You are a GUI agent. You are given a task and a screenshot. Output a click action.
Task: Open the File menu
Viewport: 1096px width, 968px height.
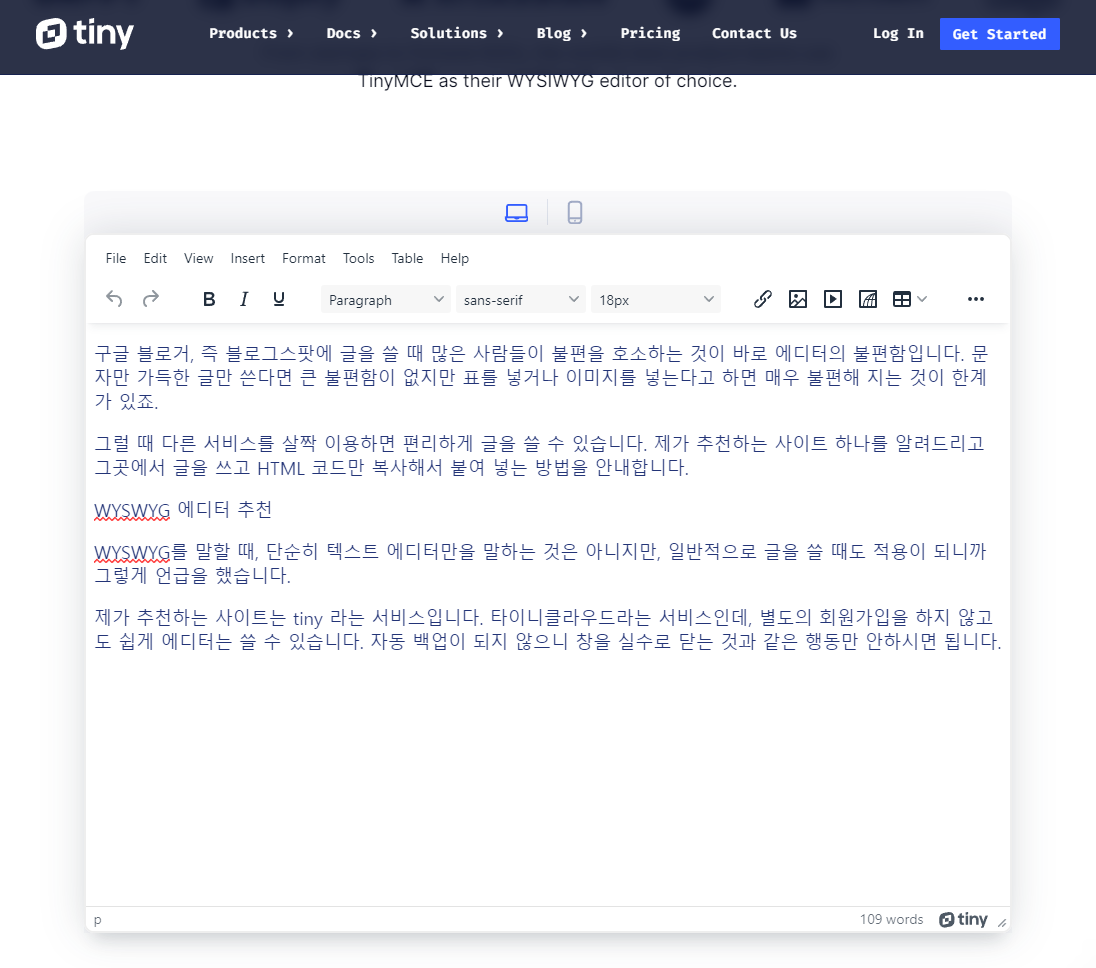[x=116, y=259]
